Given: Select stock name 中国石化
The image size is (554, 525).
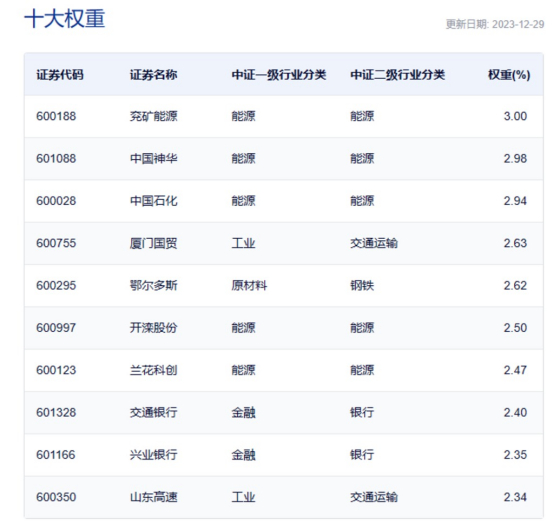Looking at the screenshot, I should 153,201.
